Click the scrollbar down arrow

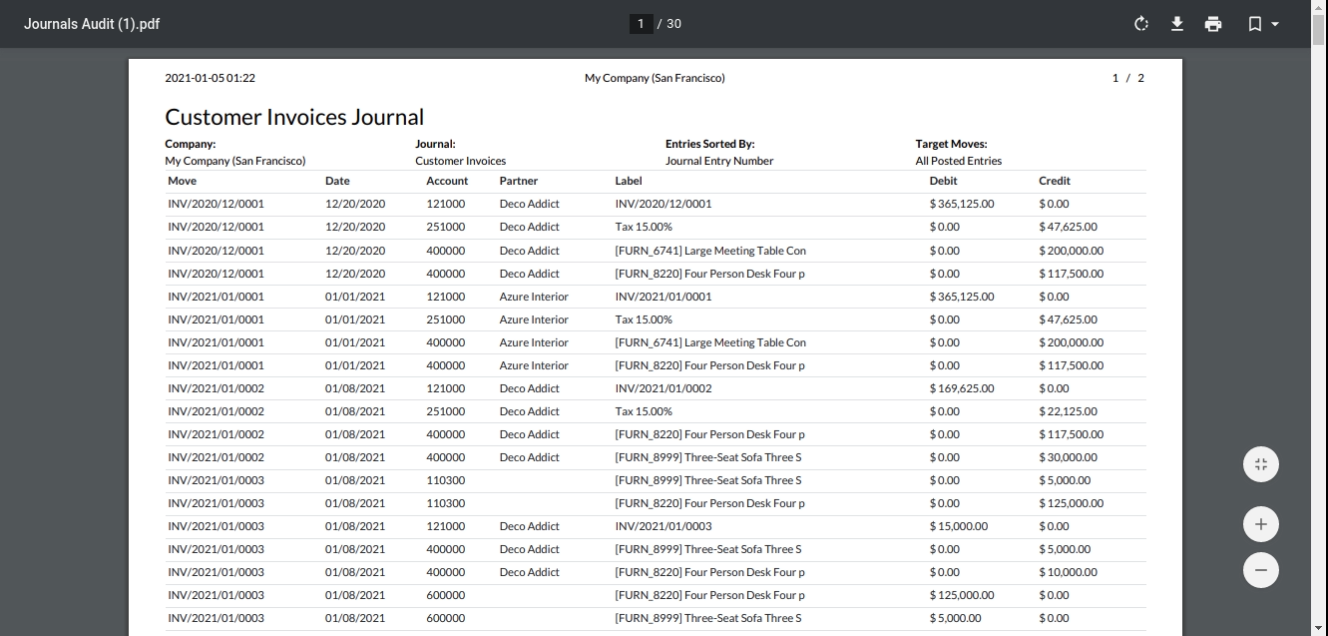[x=1320, y=628]
